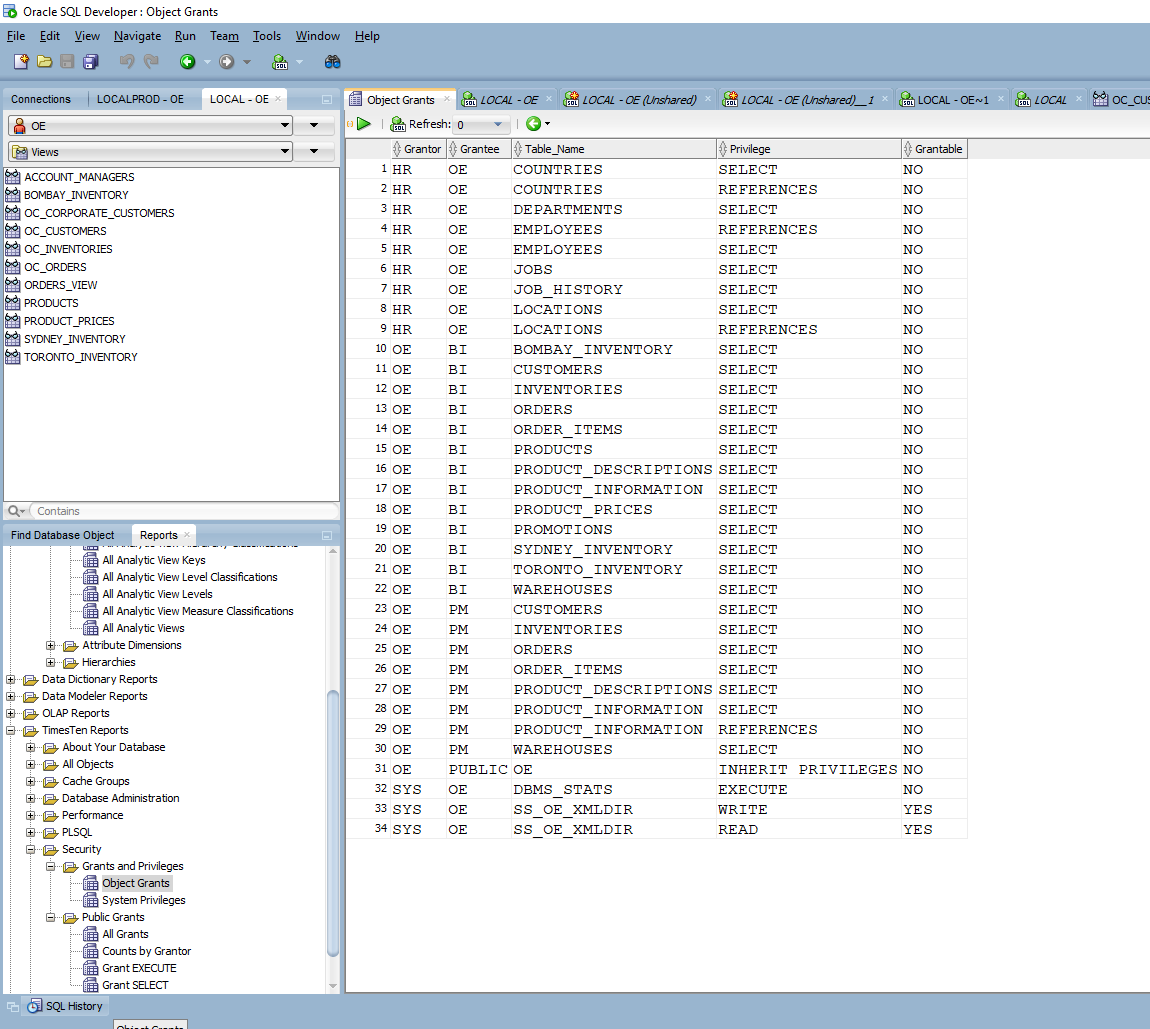This screenshot has height=1029, width=1150.
Task: Click the icon left of SQL History
Action: pos(12,1006)
